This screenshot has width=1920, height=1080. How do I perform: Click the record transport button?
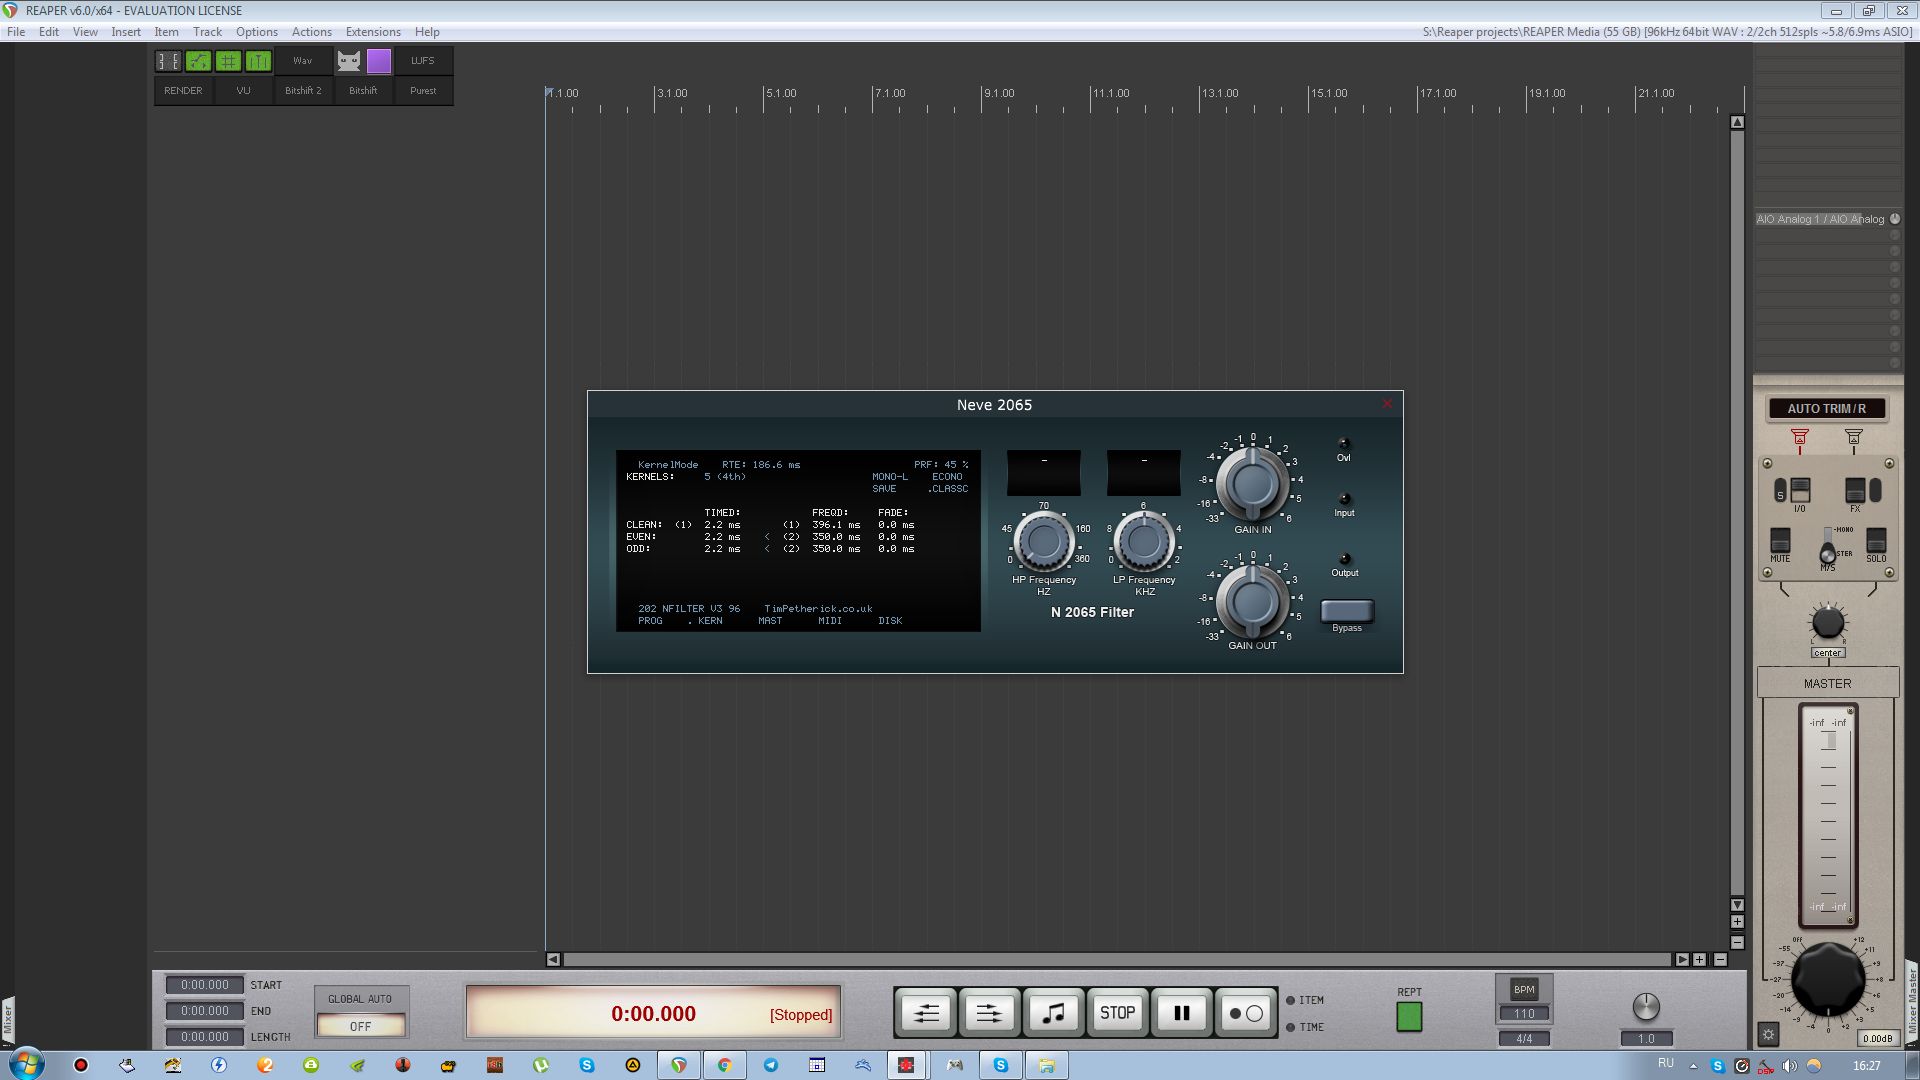[x=1245, y=1013]
